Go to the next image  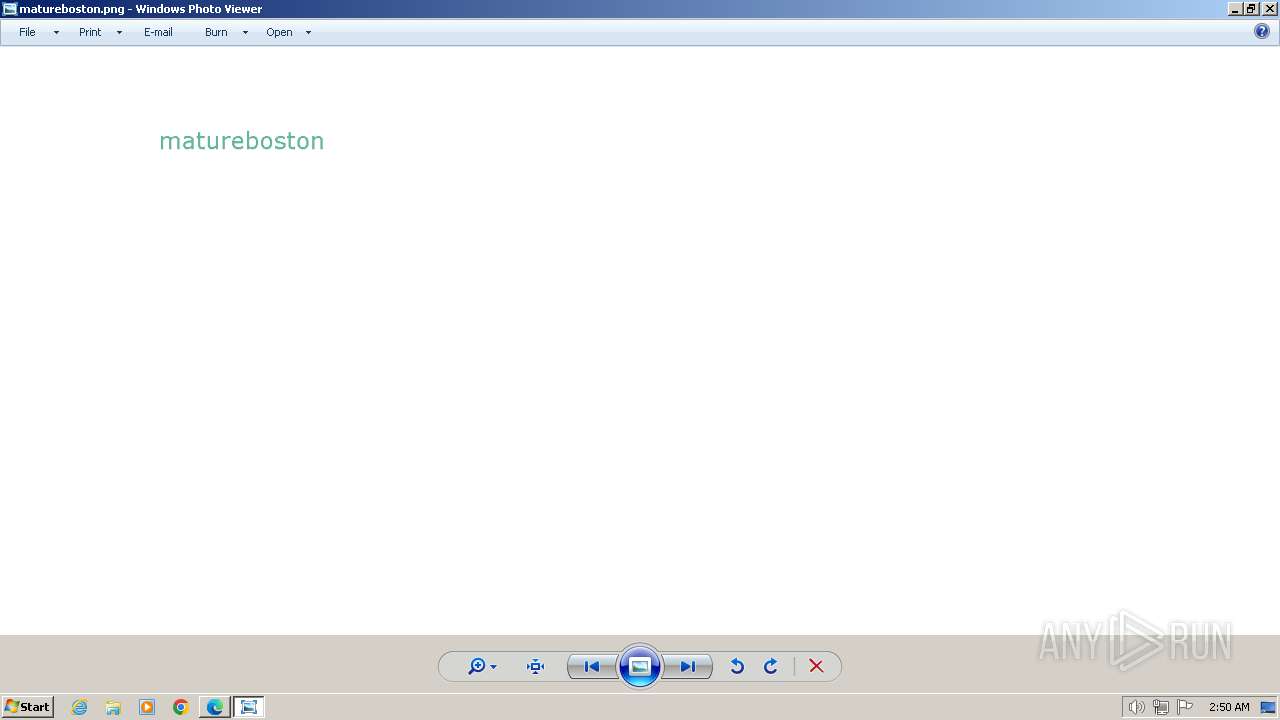[688, 666]
